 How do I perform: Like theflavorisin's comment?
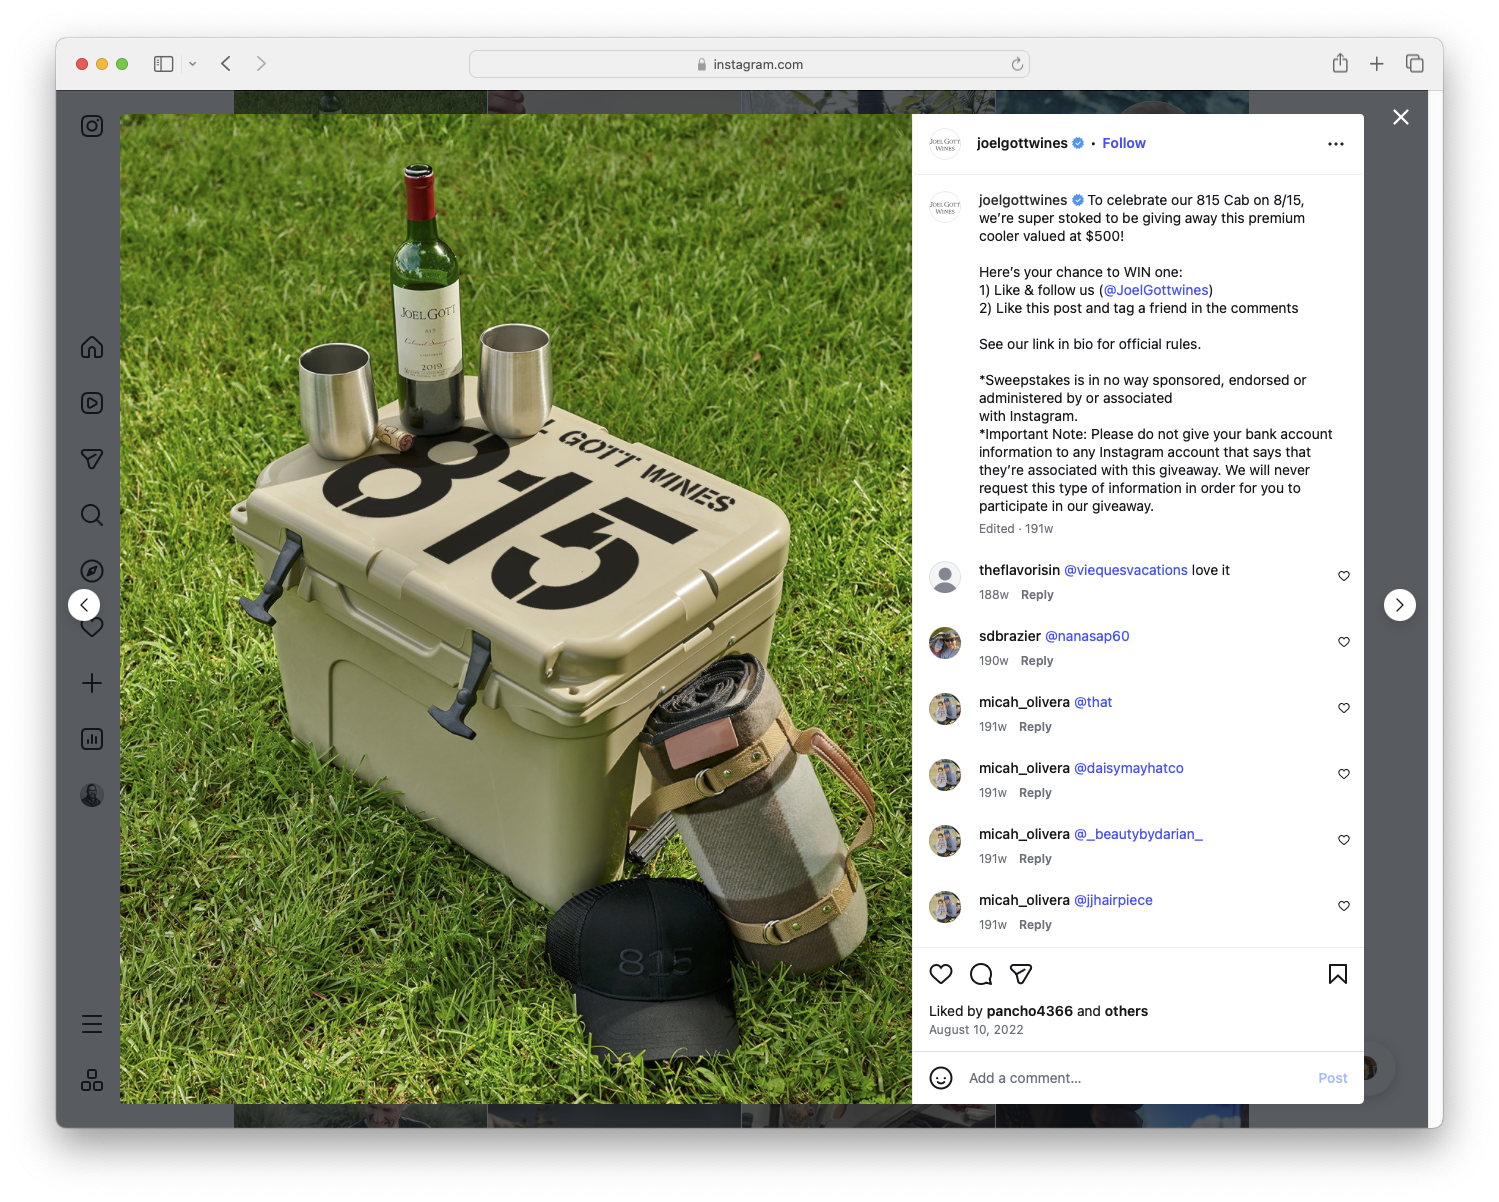tap(1343, 576)
